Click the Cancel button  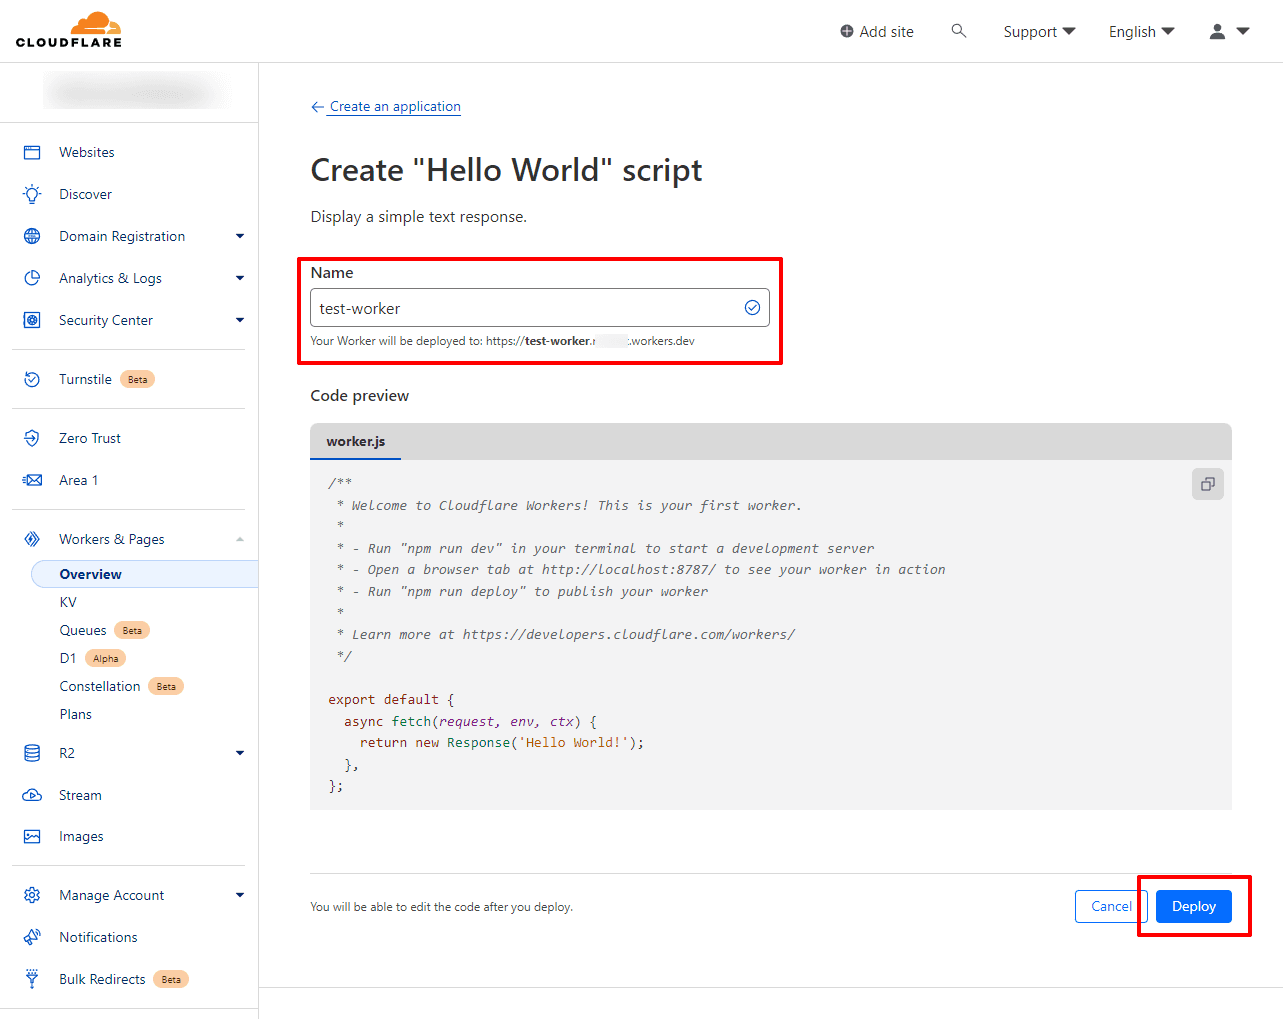coord(1110,906)
